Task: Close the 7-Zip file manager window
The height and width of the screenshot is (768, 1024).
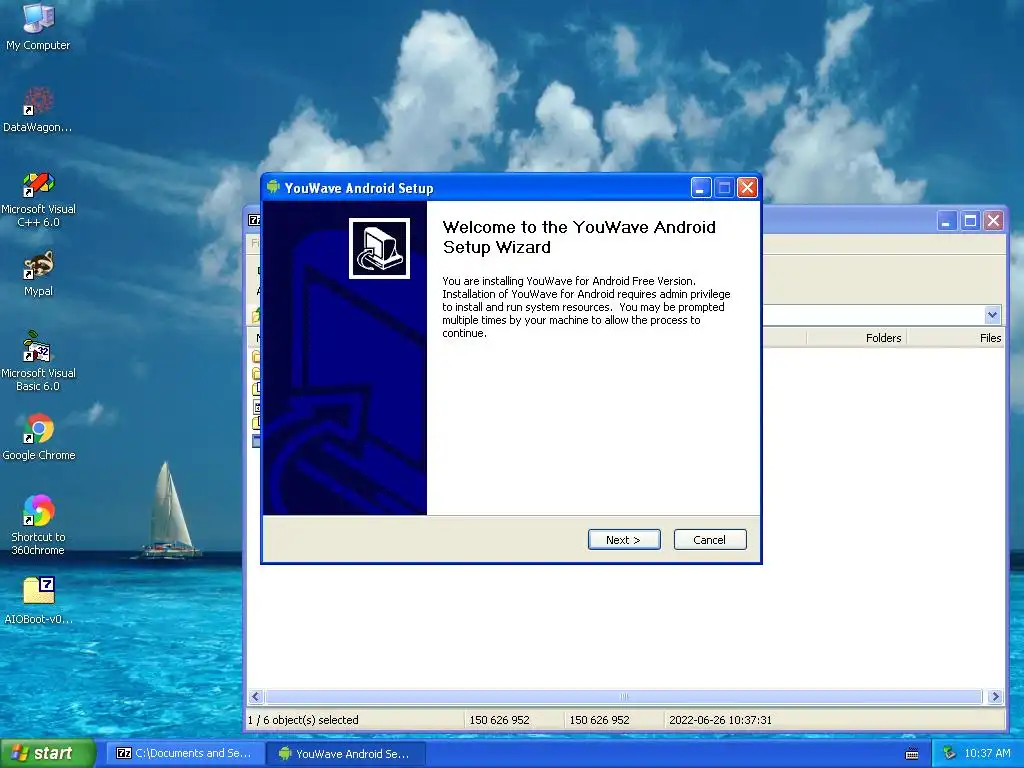Action: click(x=993, y=221)
